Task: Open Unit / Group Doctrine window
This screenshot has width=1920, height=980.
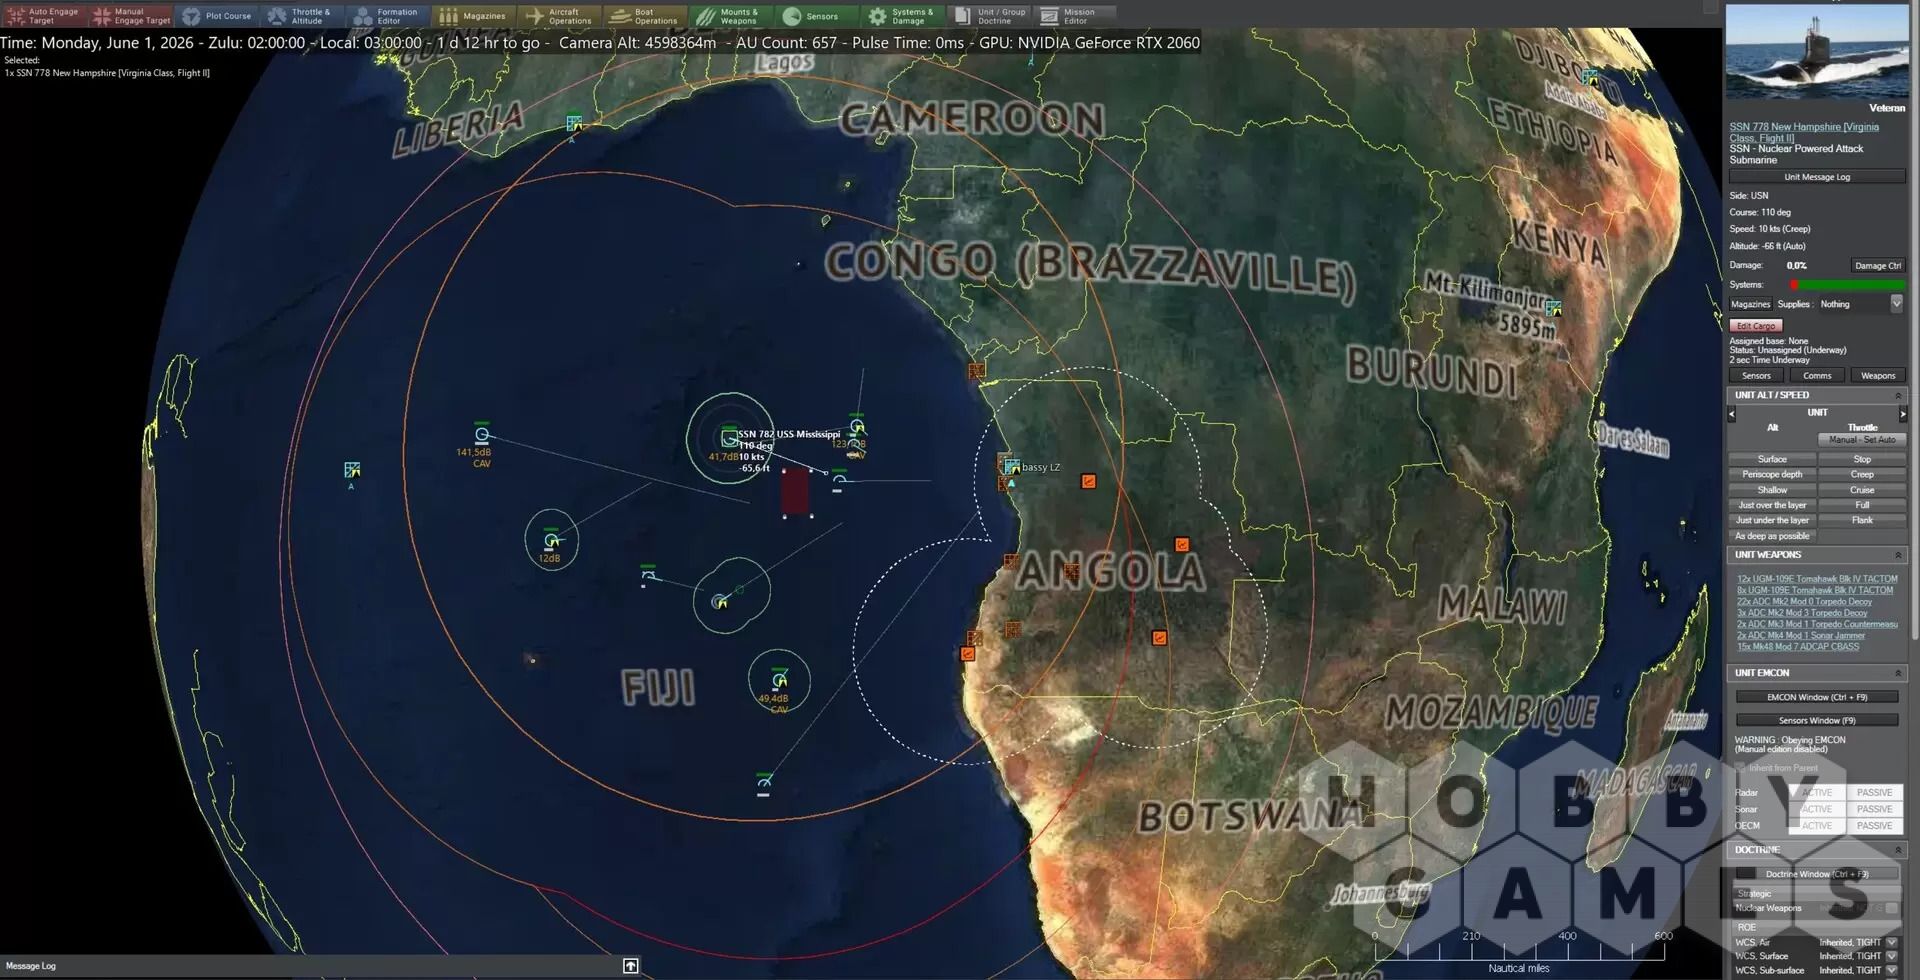Action: tap(989, 16)
